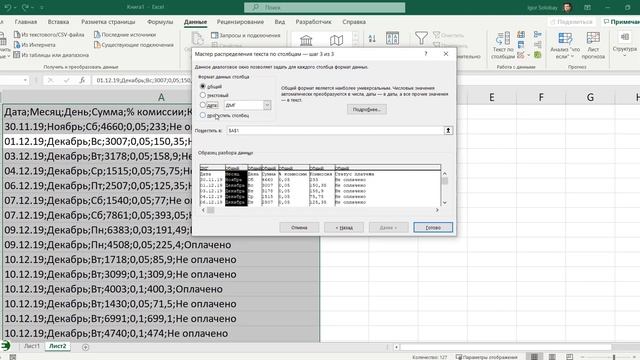Click the Manage Data Model green icon
The image size is (640, 360).
pos(538,55)
